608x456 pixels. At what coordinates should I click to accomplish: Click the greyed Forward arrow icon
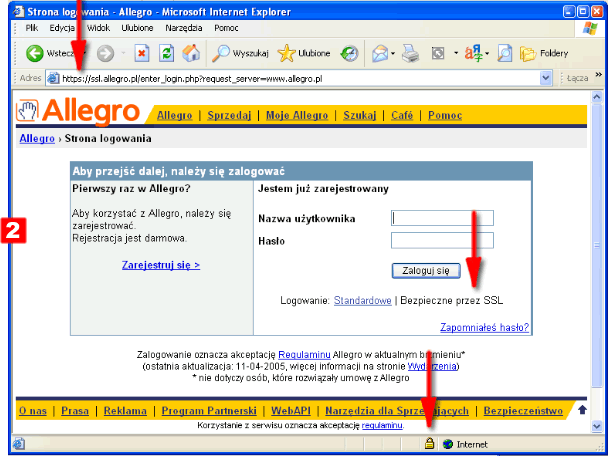click(105, 54)
